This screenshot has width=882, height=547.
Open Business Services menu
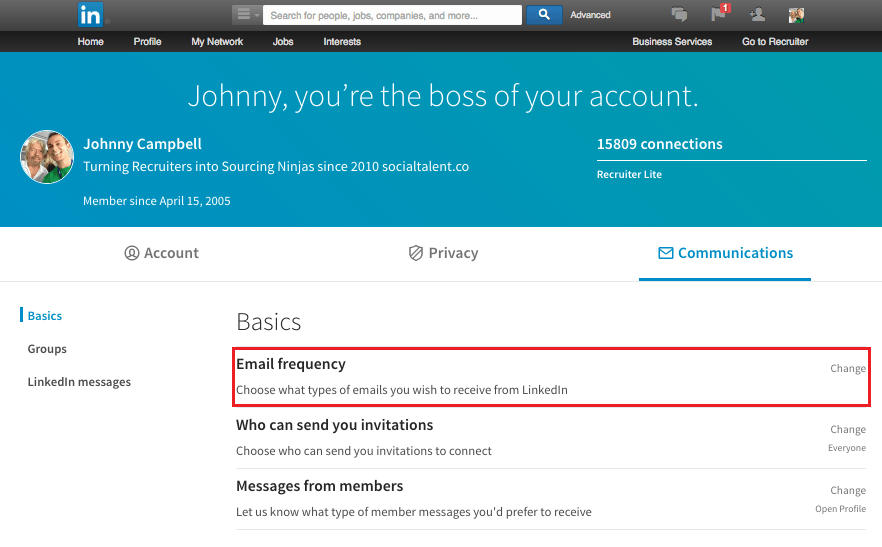tap(672, 42)
